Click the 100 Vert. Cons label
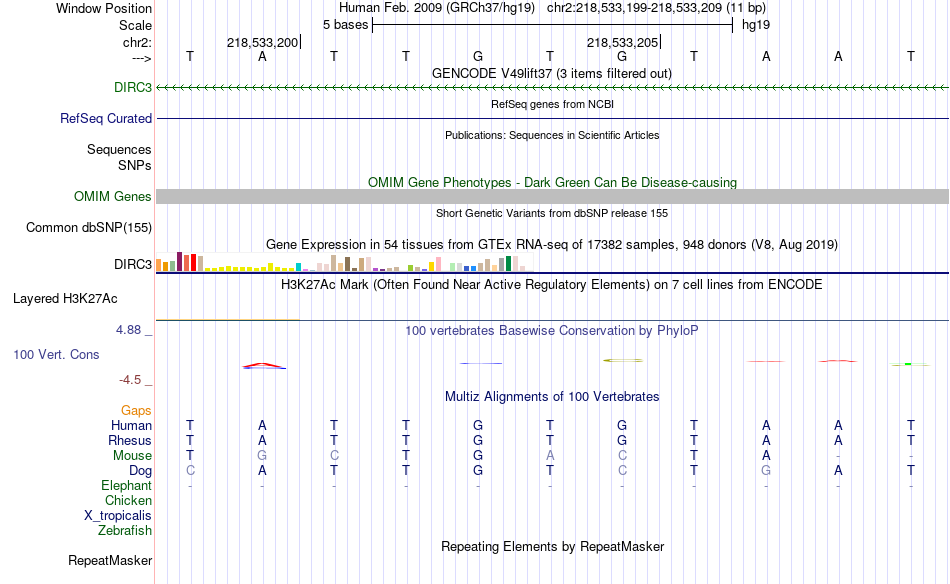This screenshot has width=950, height=584. tap(56, 354)
